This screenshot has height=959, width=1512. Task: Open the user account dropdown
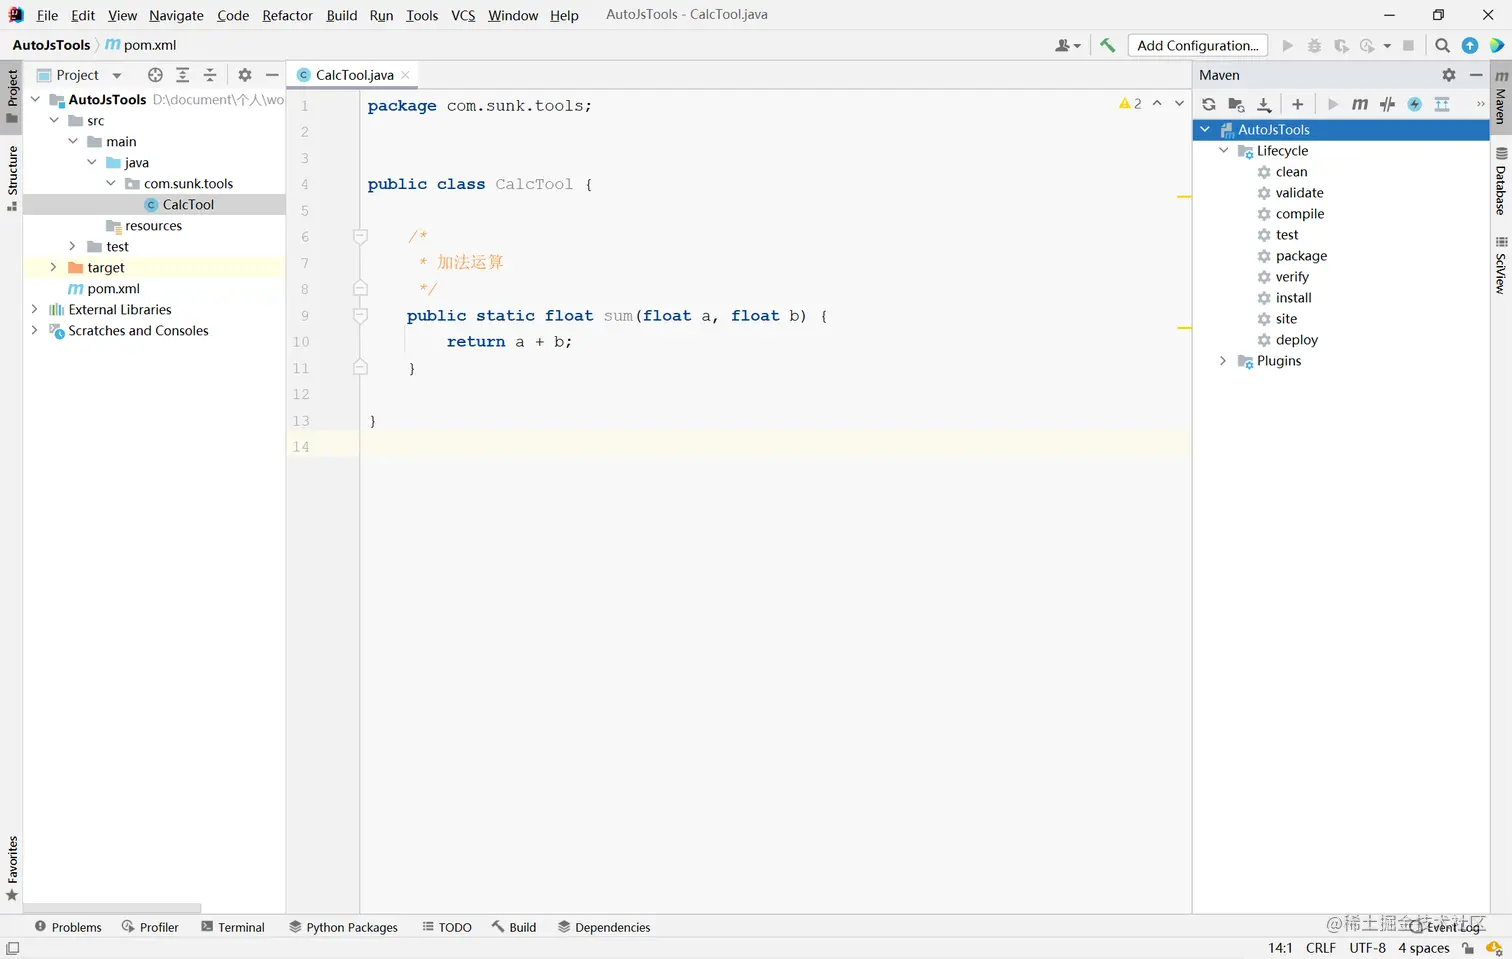(1068, 45)
